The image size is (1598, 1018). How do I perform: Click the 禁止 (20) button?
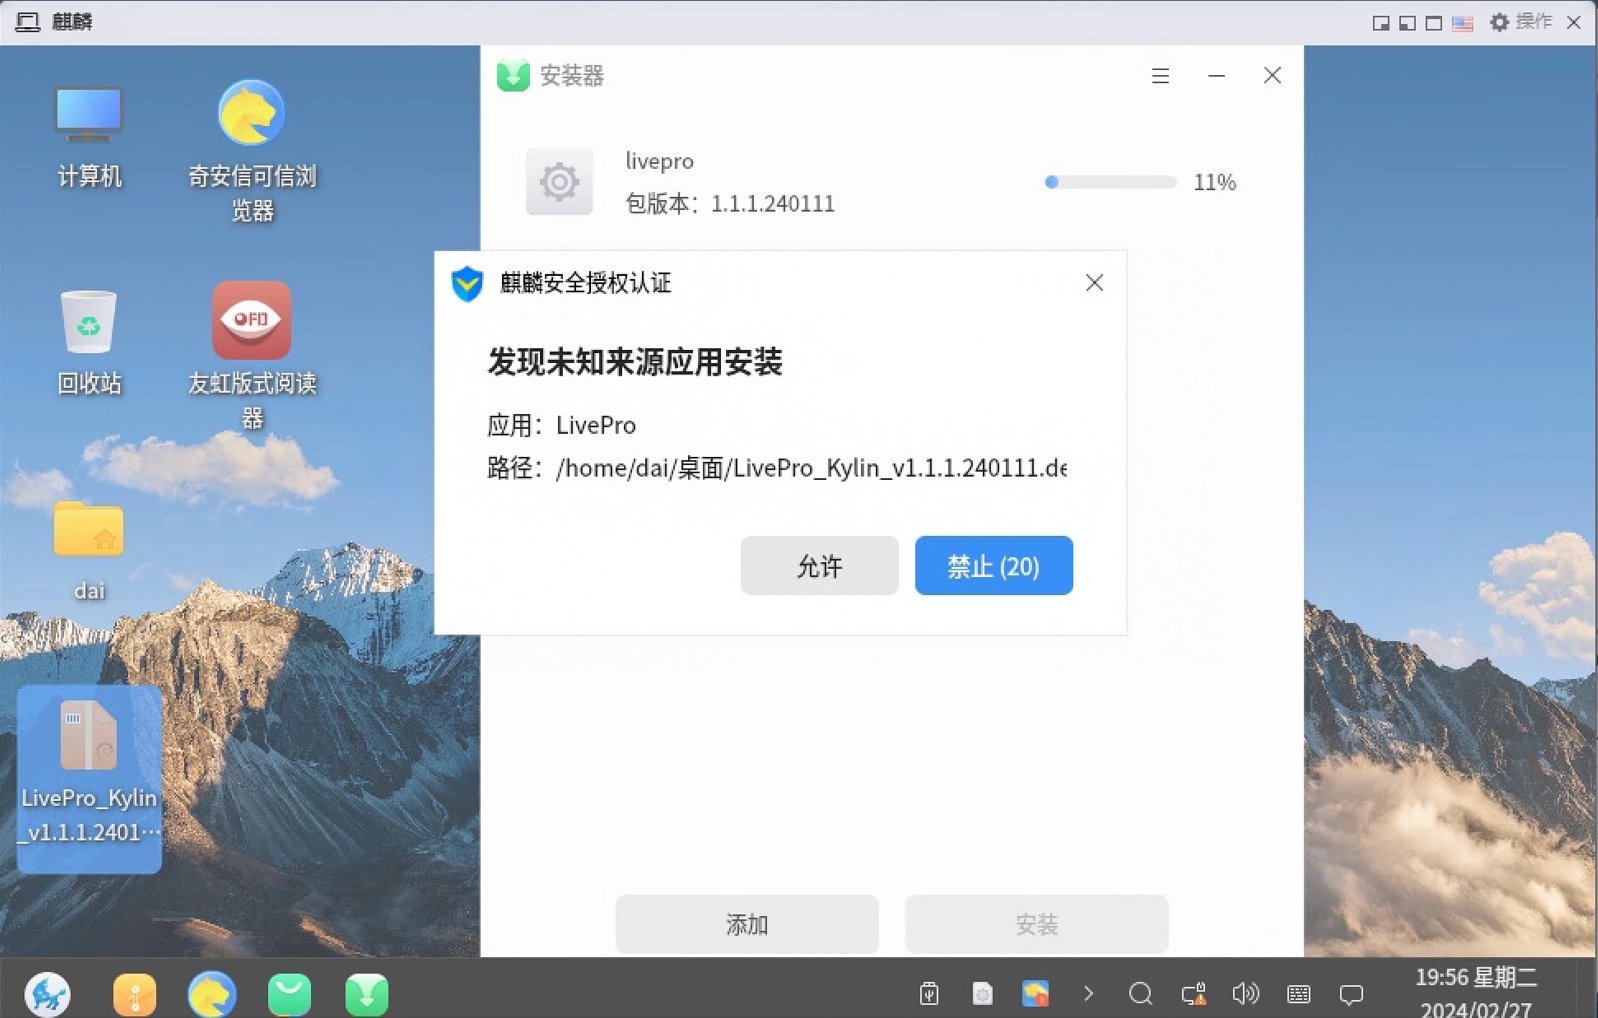pos(993,566)
